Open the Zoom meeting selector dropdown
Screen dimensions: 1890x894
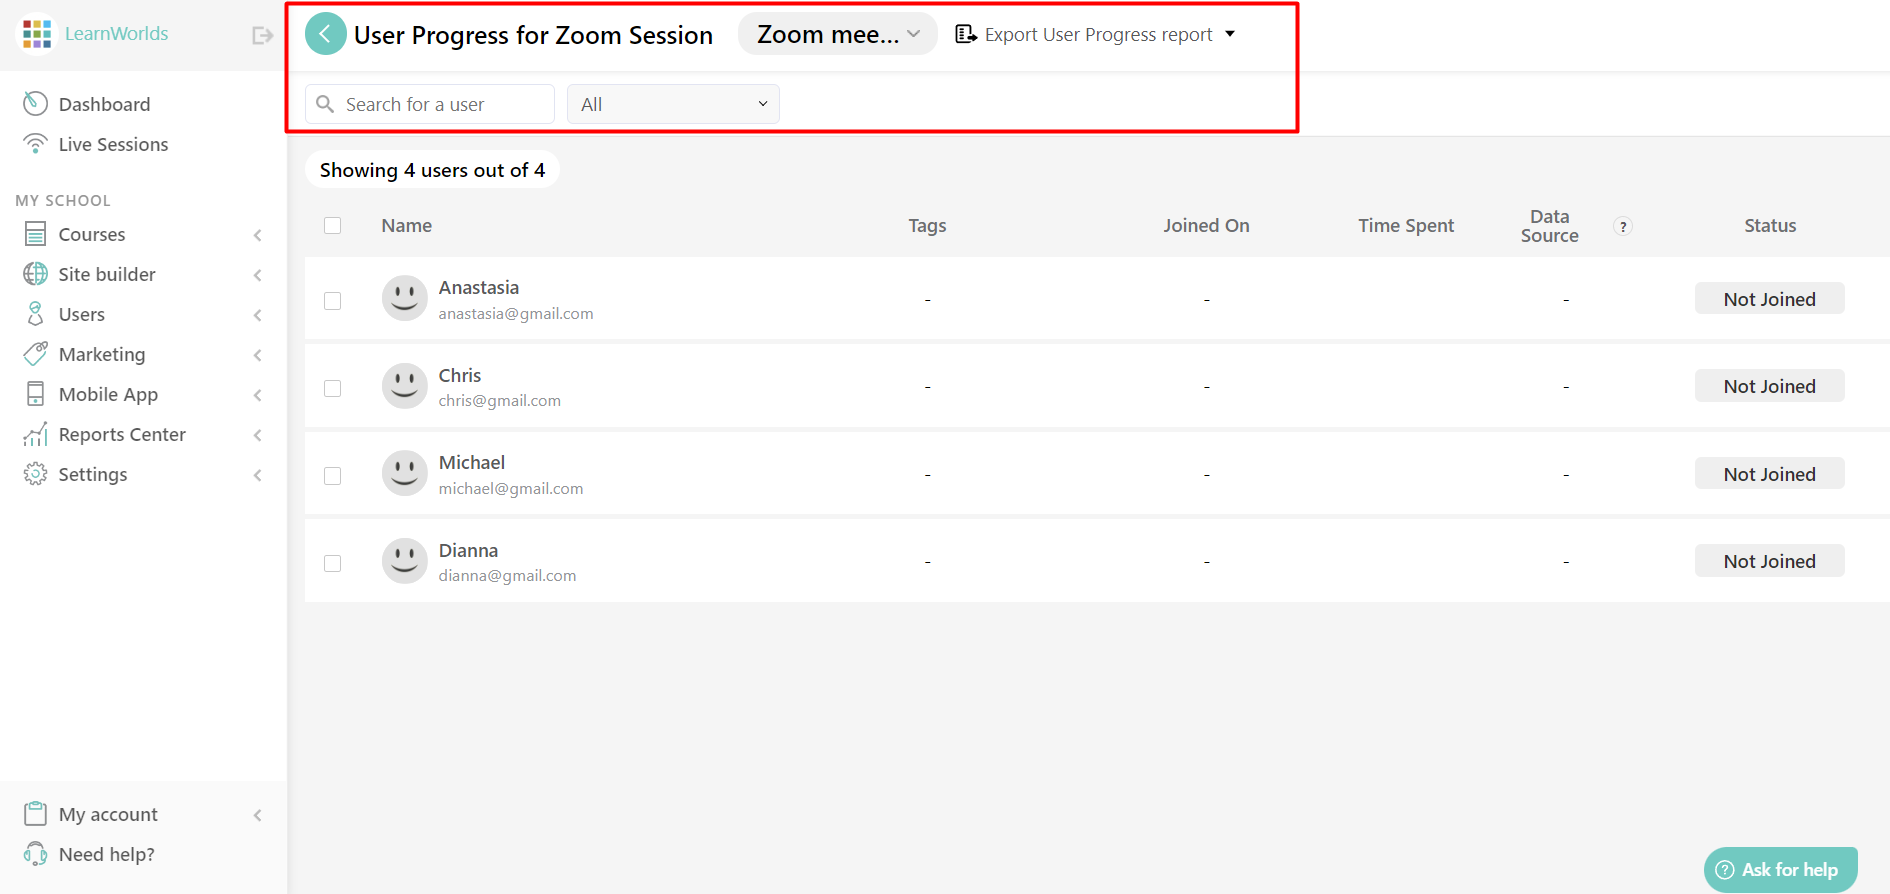[x=837, y=33]
